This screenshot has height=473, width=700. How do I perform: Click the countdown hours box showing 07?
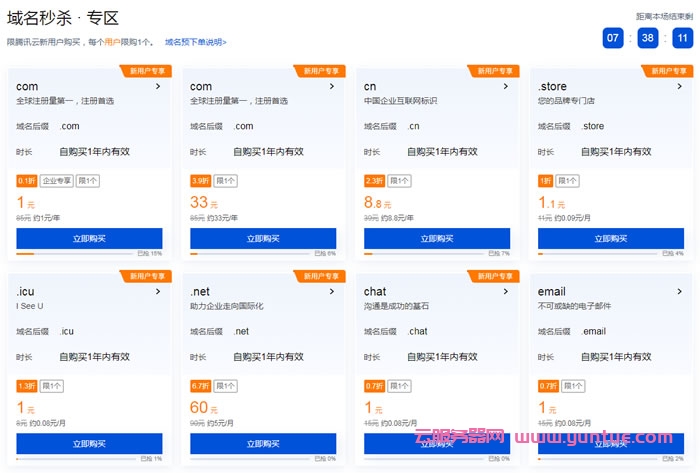tap(613, 38)
